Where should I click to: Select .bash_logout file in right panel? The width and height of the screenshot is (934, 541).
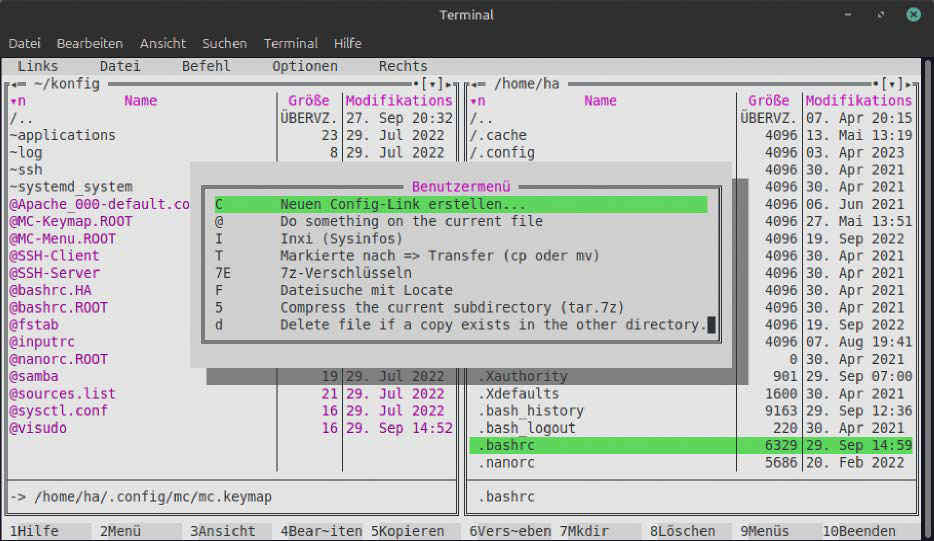tap(527, 429)
